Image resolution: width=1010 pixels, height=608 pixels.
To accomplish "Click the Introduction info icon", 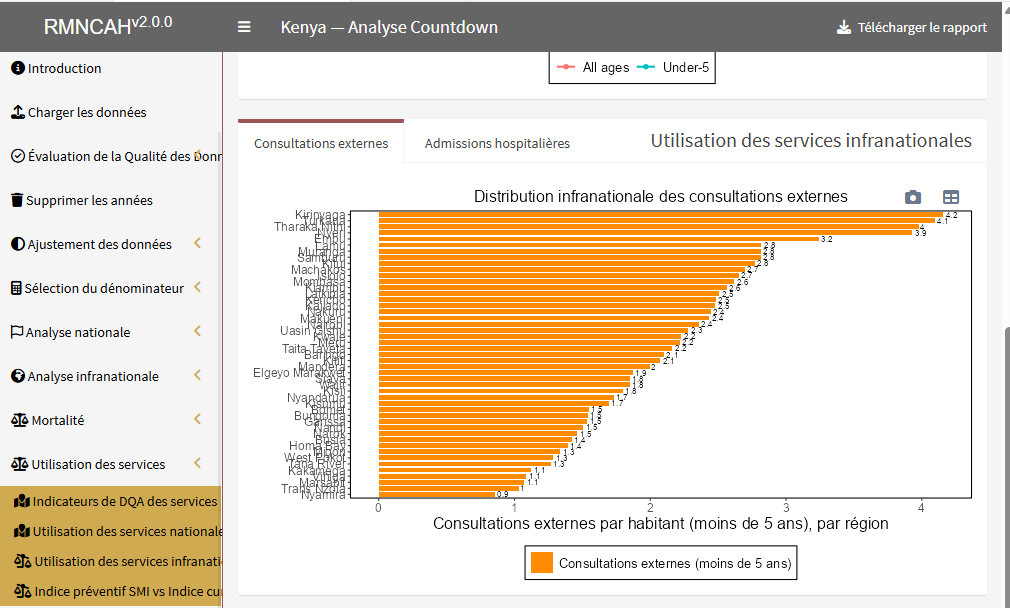I will tap(18, 68).
